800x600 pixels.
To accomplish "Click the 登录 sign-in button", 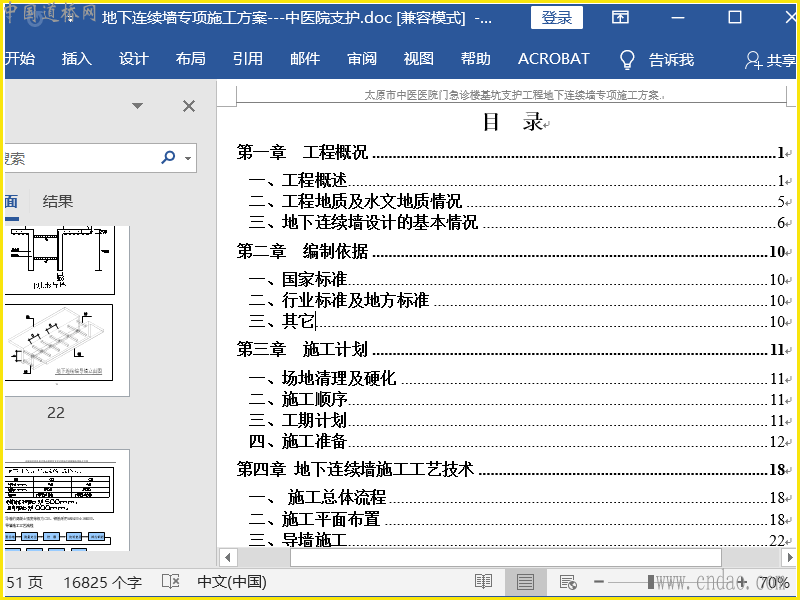I will [x=557, y=18].
